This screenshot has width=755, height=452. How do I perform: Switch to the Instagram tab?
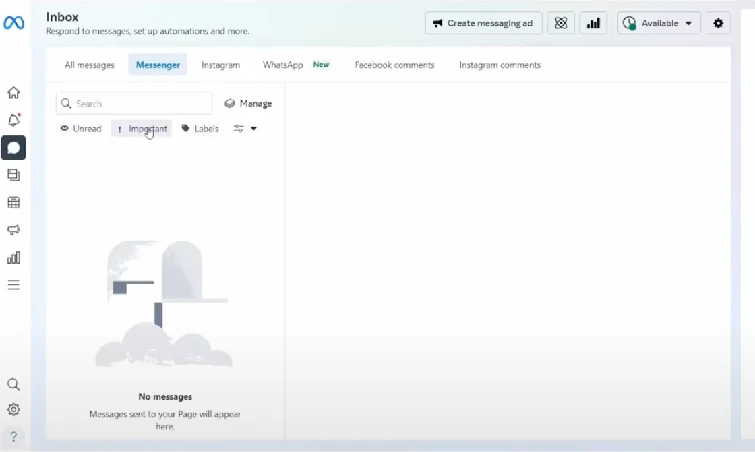point(221,65)
